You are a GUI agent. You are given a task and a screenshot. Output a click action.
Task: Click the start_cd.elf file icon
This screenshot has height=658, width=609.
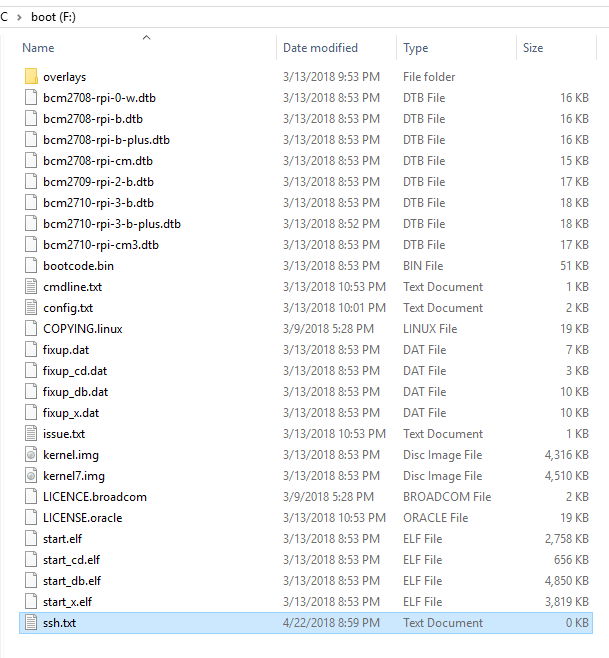(31, 559)
